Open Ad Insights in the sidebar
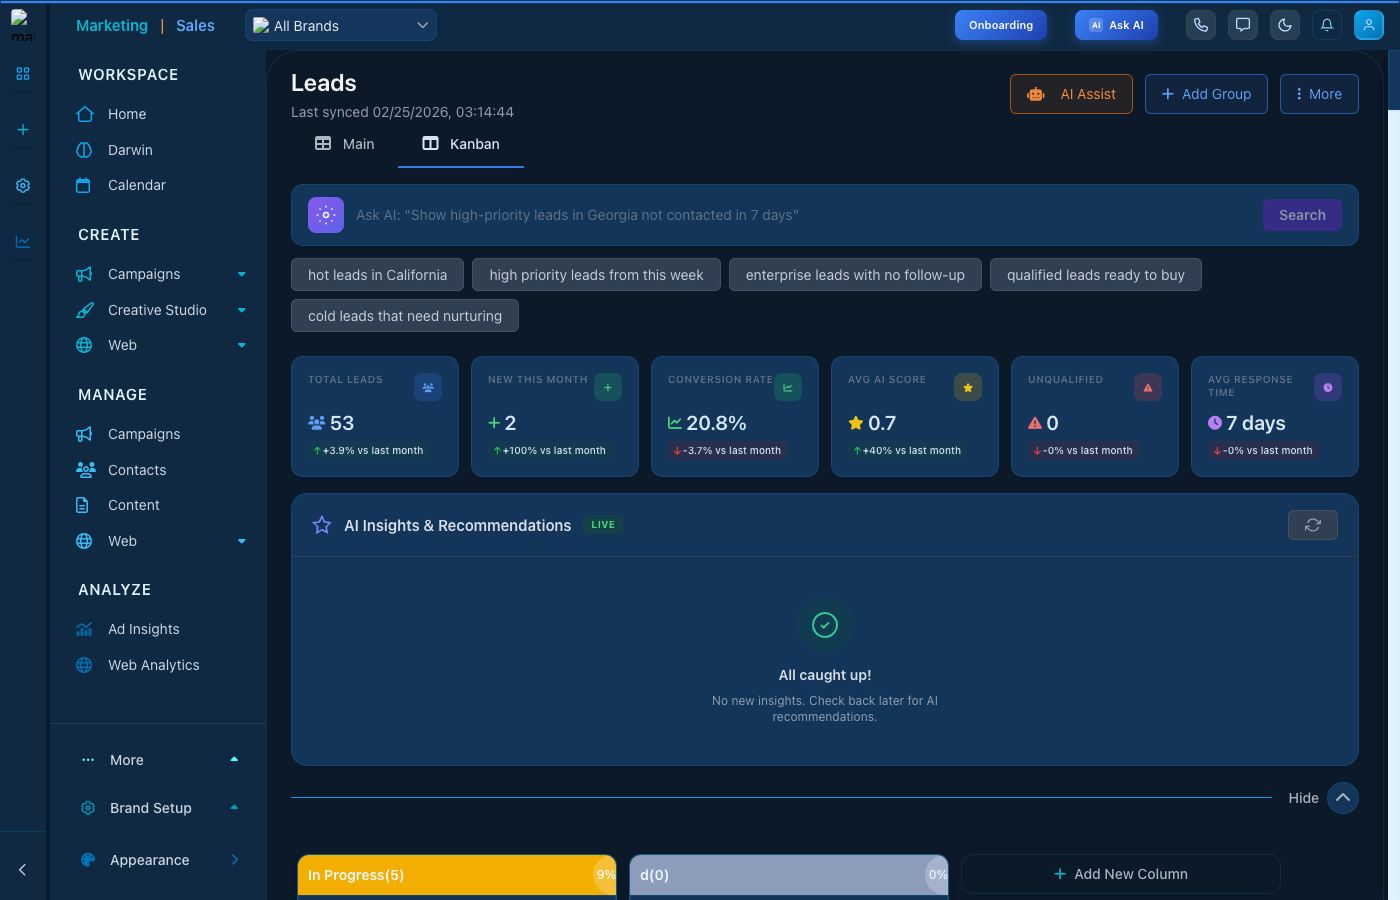 (144, 629)
